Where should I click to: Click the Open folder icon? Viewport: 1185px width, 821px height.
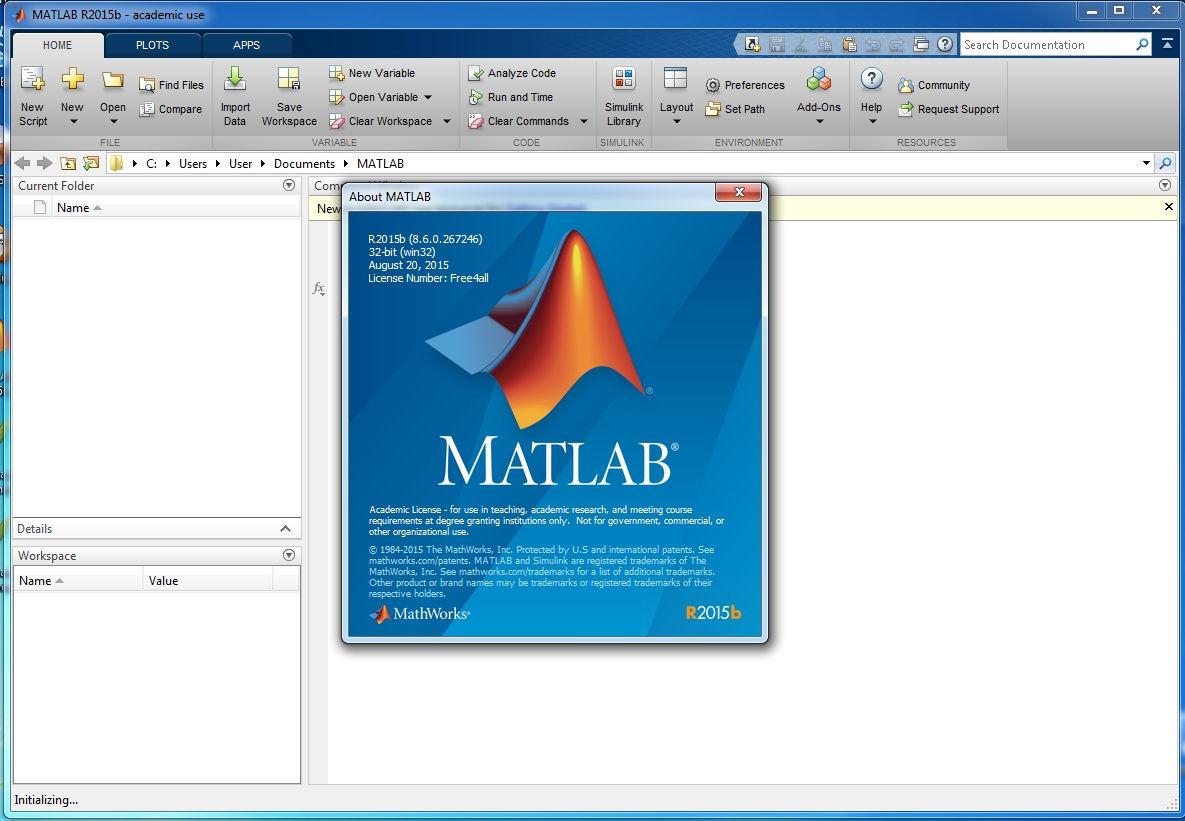(x=113, y=79)
